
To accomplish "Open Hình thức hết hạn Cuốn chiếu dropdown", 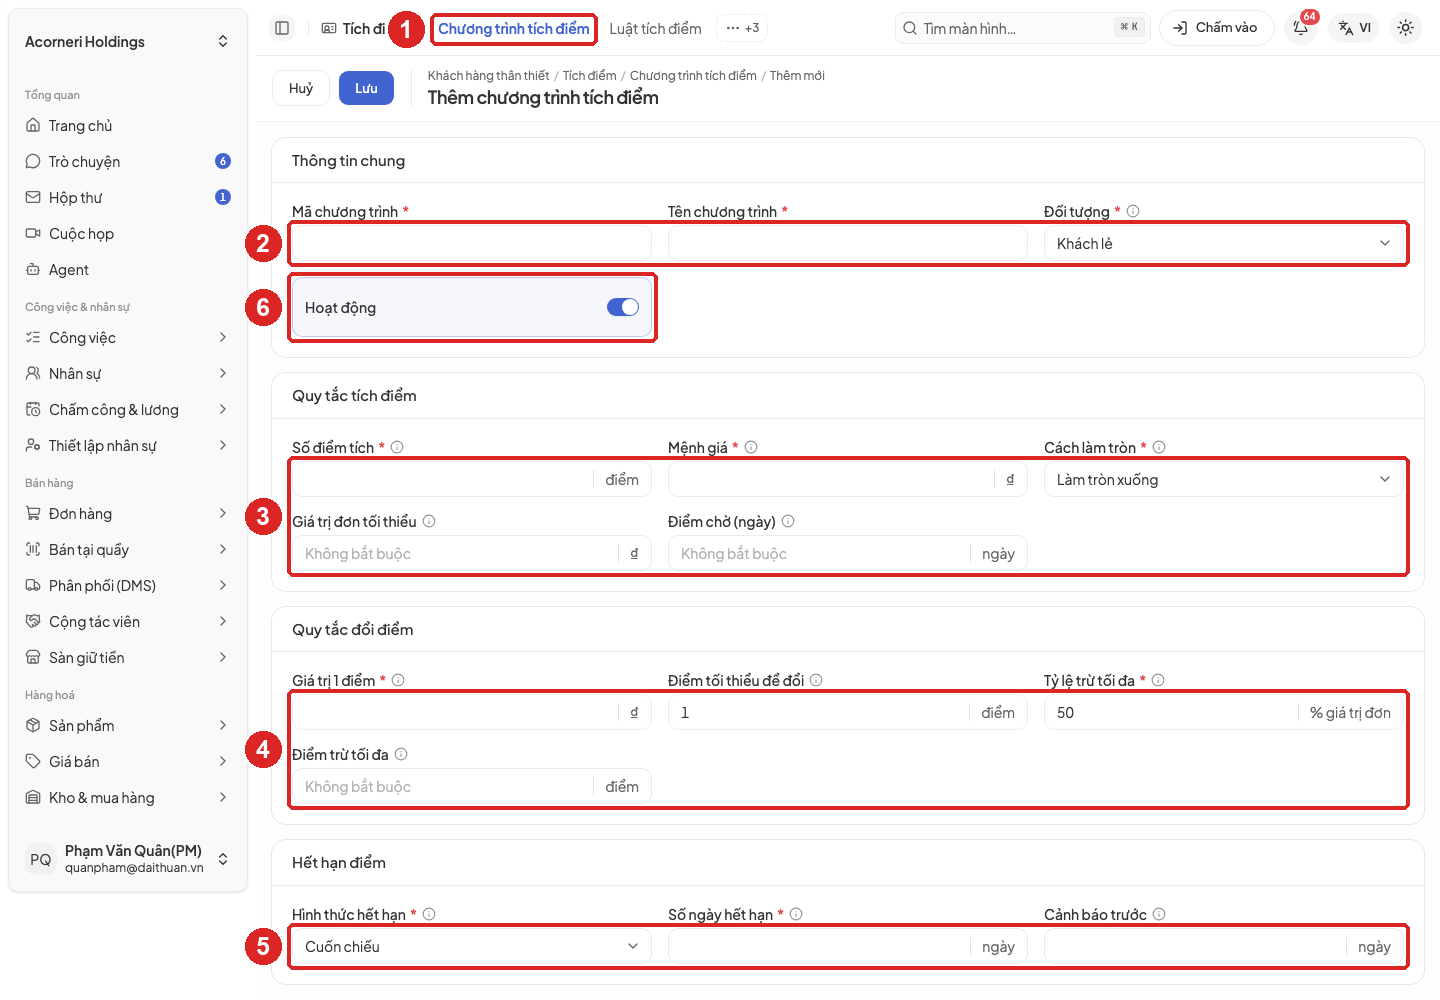I will [x=471, y=946].
